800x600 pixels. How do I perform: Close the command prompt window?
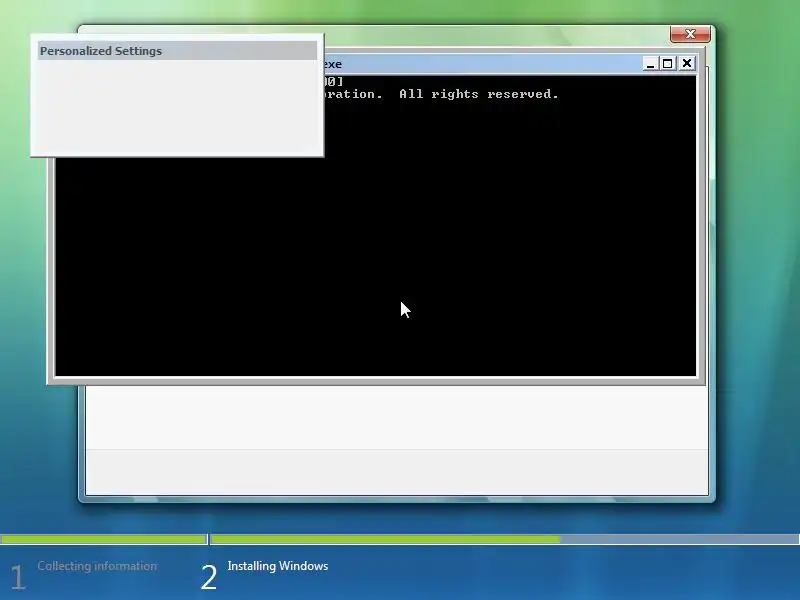click(687, 64)
